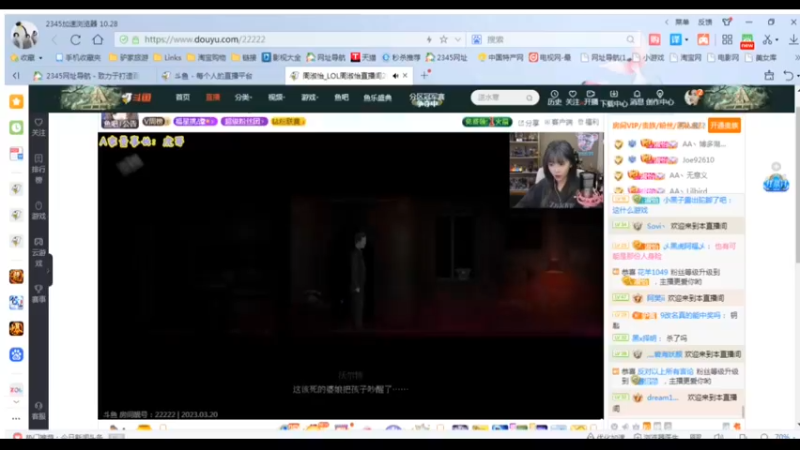Go to the browser home page icon
The width and height of the screenshot is (800, 450).
[x=98, y=39]
